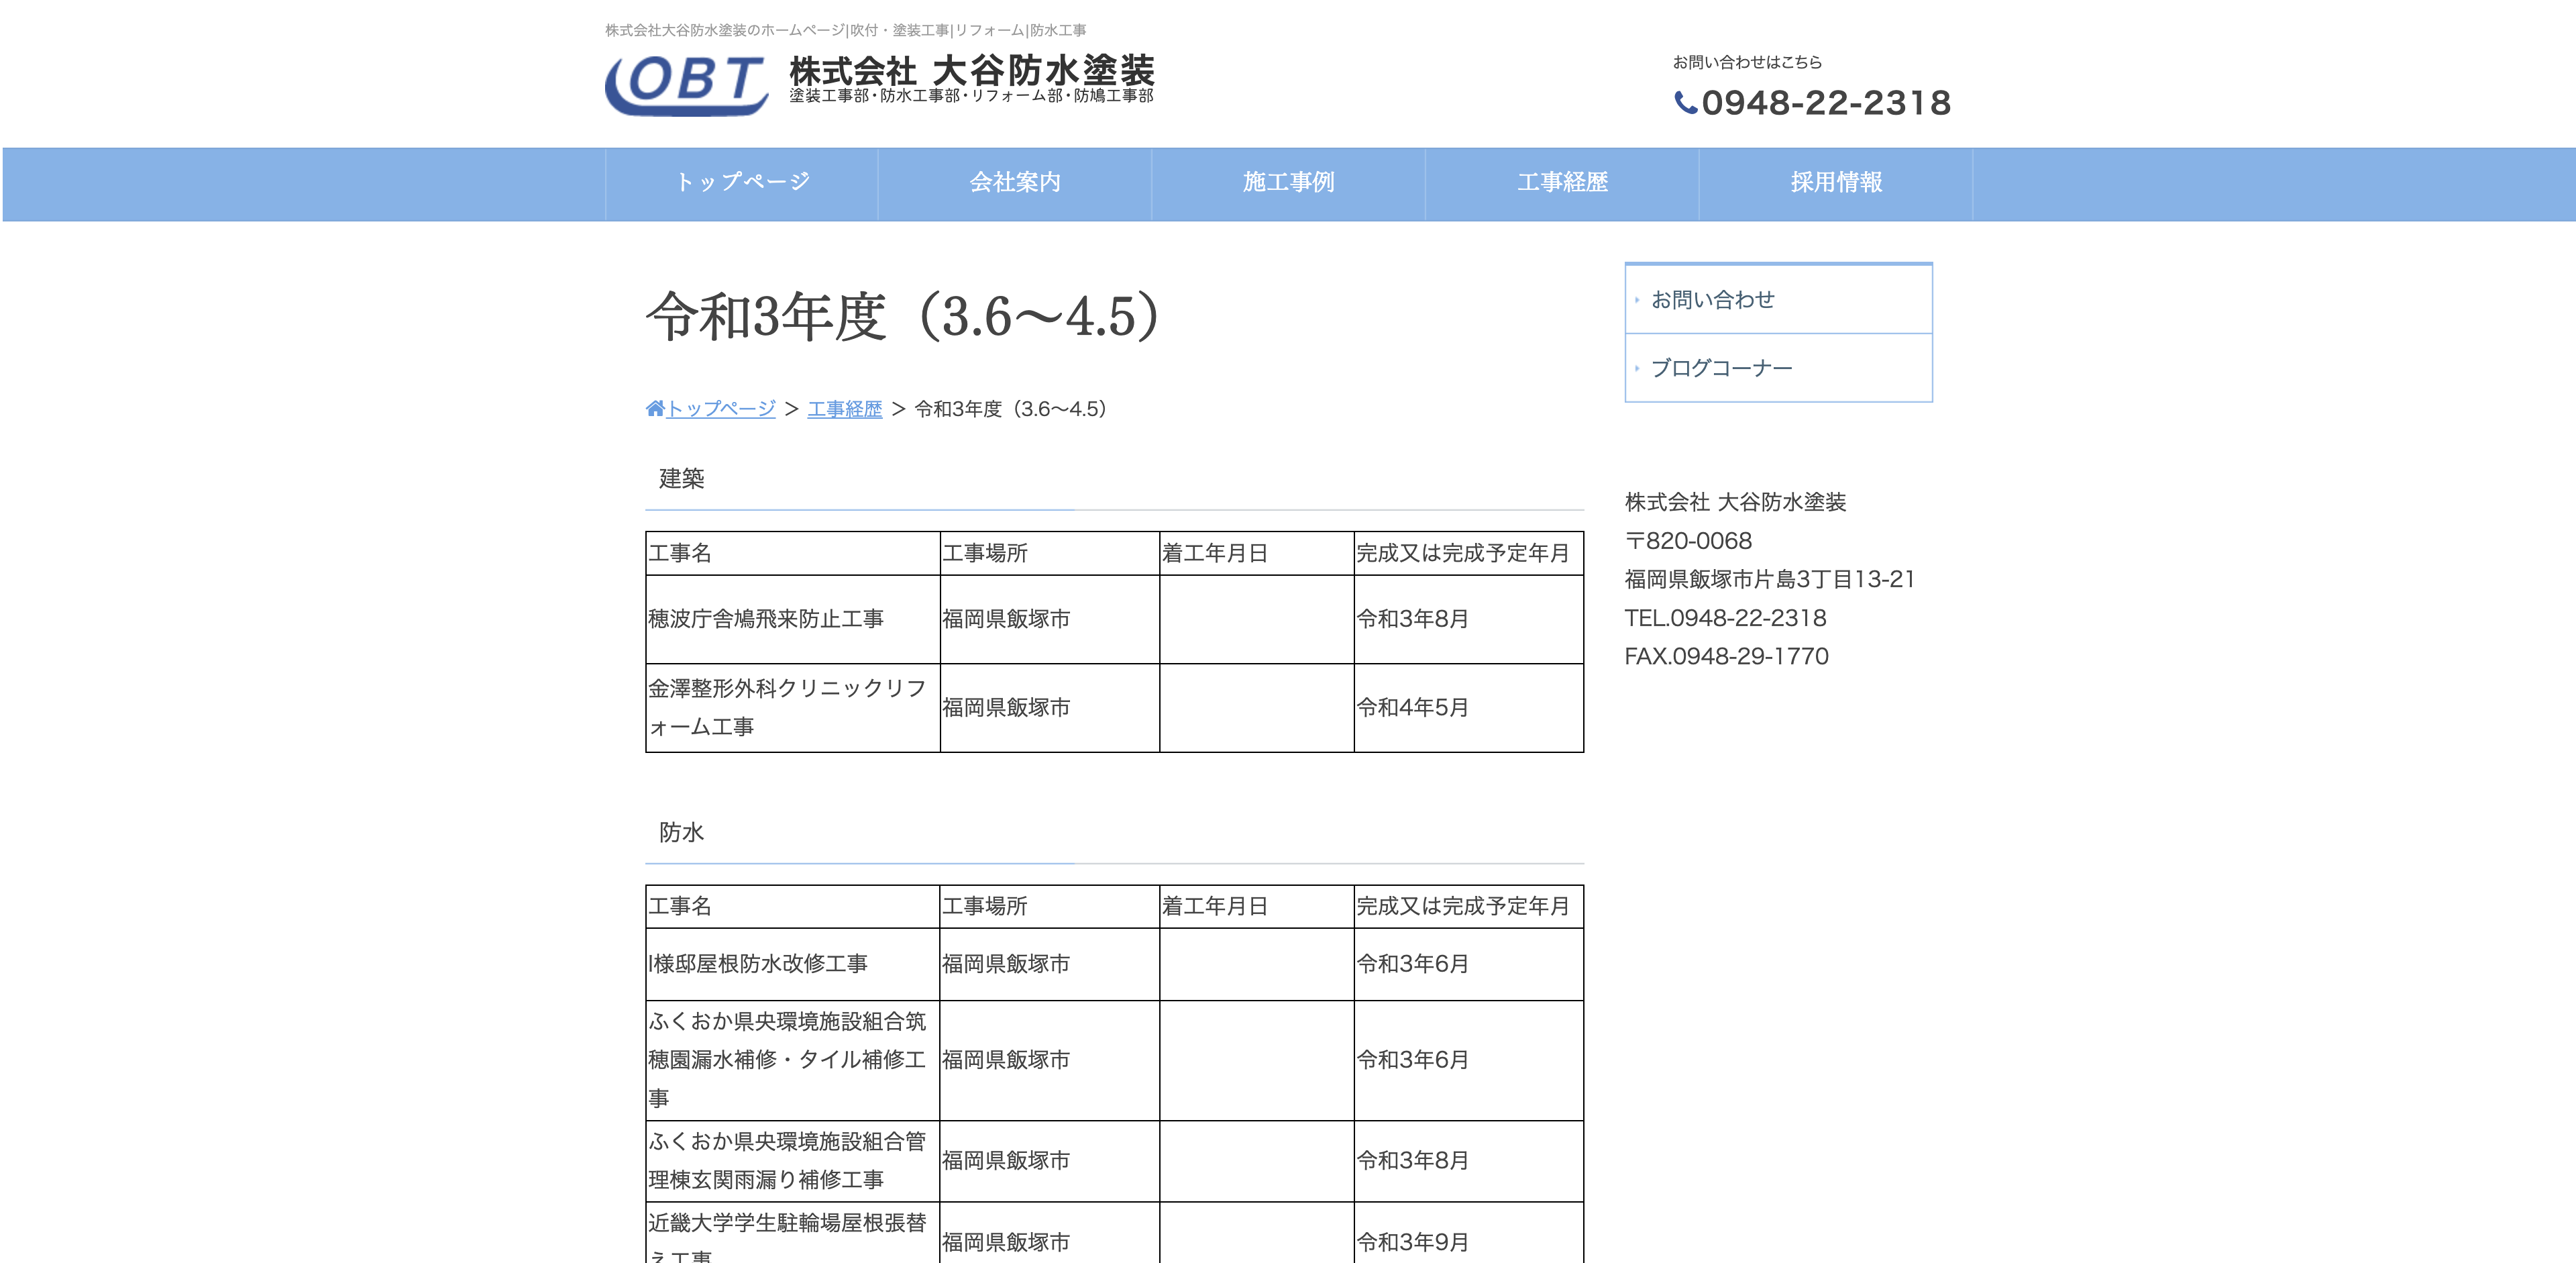Viewport: 2576px width, 1263px height.
Task: Click the 株式会社 大谷防水塗装 header title
Action: pyautogui.click(x=971, y=71)
